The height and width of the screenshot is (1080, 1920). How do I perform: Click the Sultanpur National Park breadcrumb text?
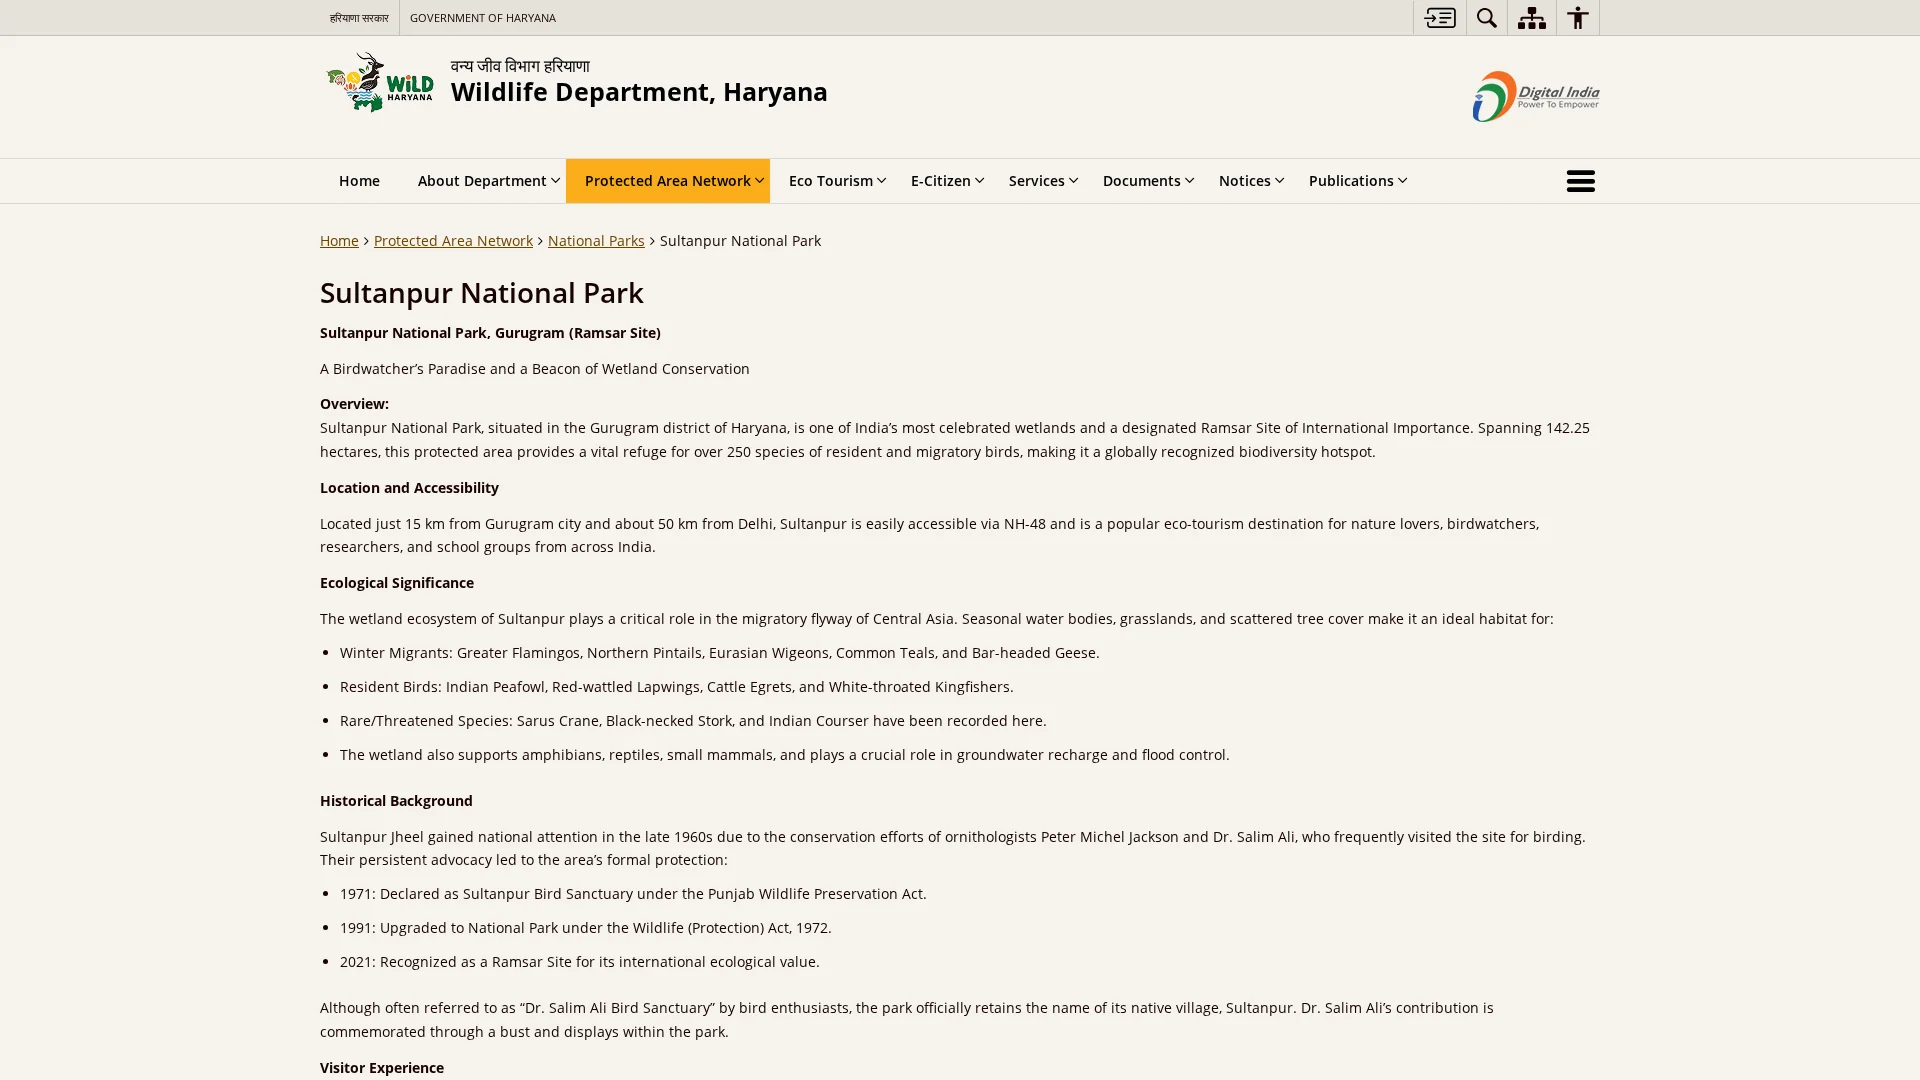pos(740,241)
